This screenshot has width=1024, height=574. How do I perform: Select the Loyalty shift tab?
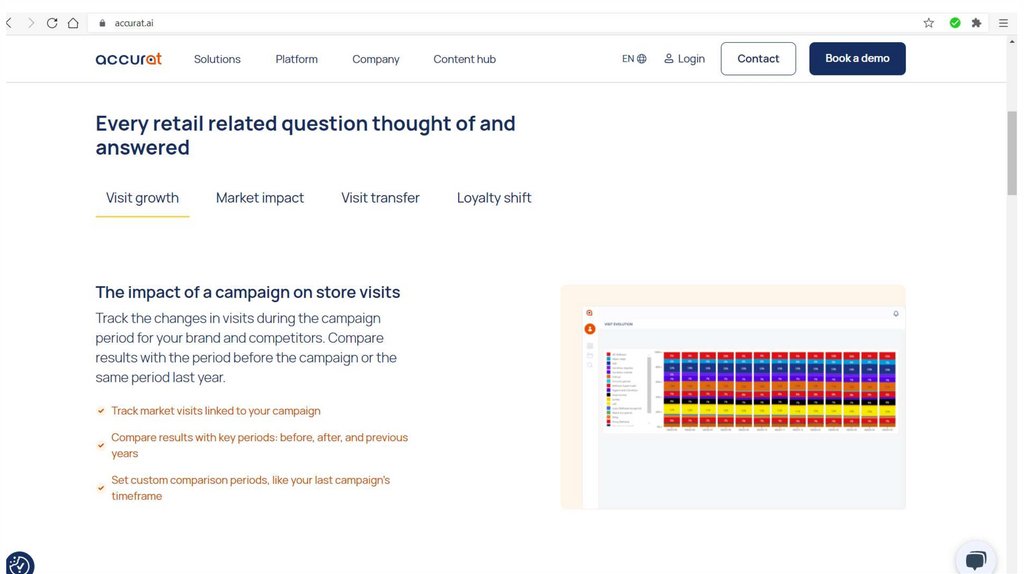click(494, 198)
